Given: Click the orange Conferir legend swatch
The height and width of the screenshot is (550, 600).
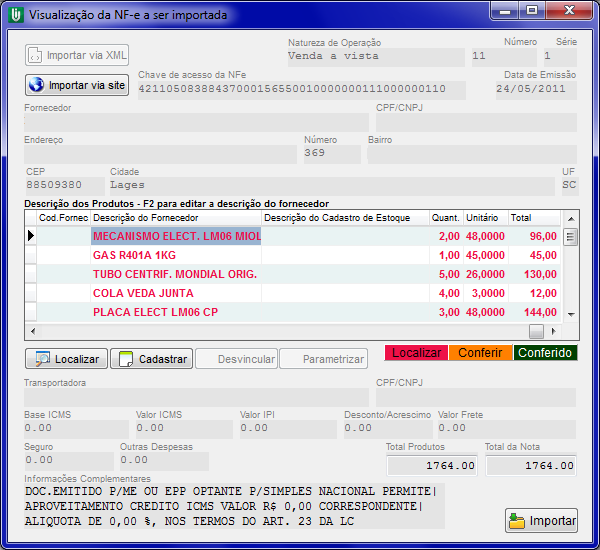Looking at the screenshot, I should [x=480, y=353].
